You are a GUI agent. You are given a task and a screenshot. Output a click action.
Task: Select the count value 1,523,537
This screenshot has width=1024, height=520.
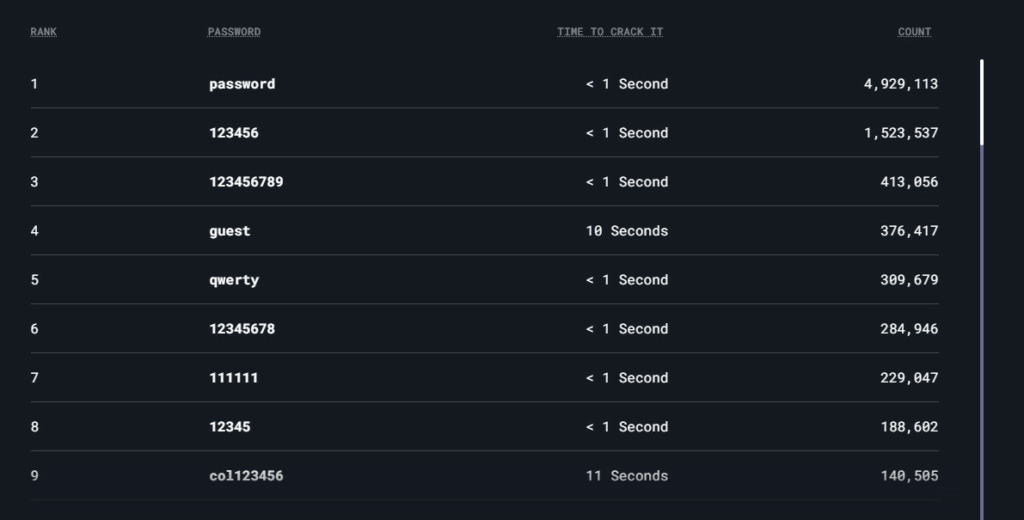click(901, 133)
